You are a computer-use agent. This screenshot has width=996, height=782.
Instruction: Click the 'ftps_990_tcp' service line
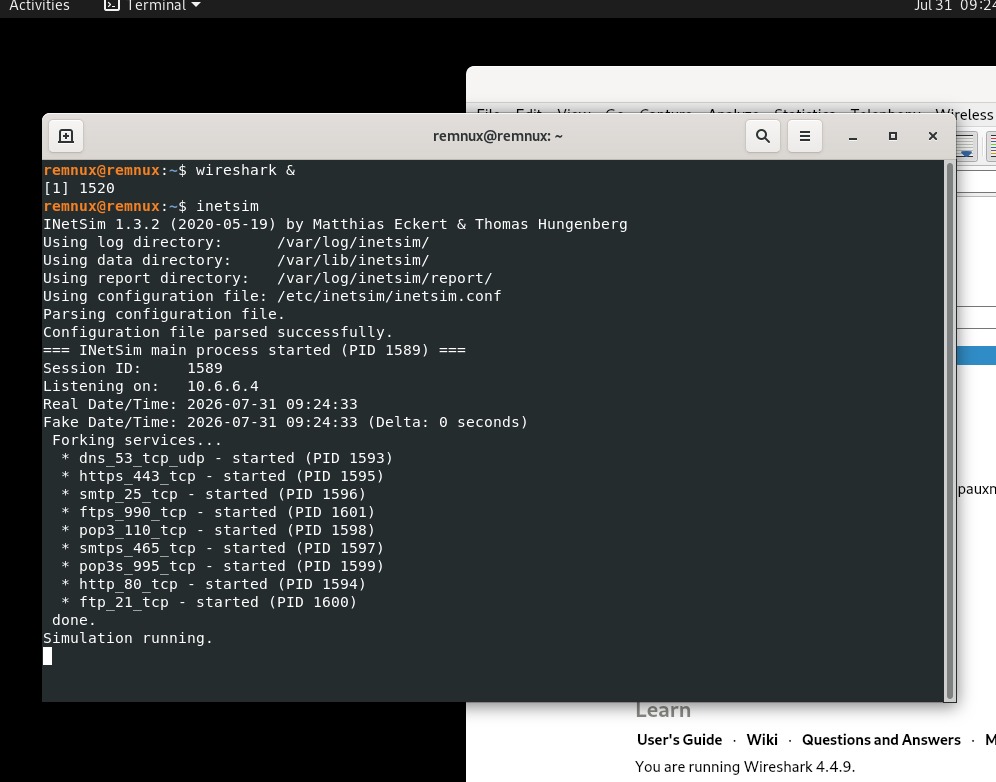[218, 512]
